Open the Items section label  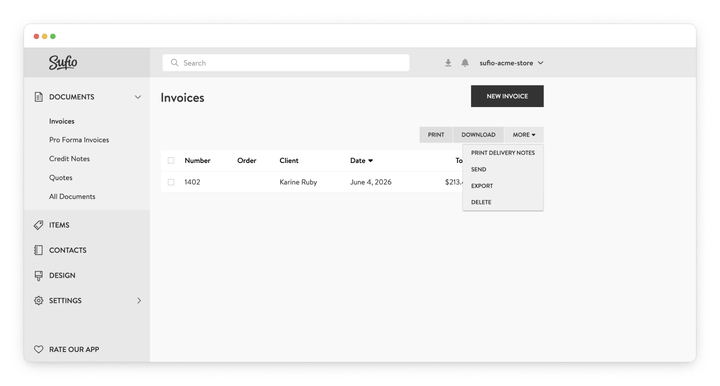click(59, 225)
